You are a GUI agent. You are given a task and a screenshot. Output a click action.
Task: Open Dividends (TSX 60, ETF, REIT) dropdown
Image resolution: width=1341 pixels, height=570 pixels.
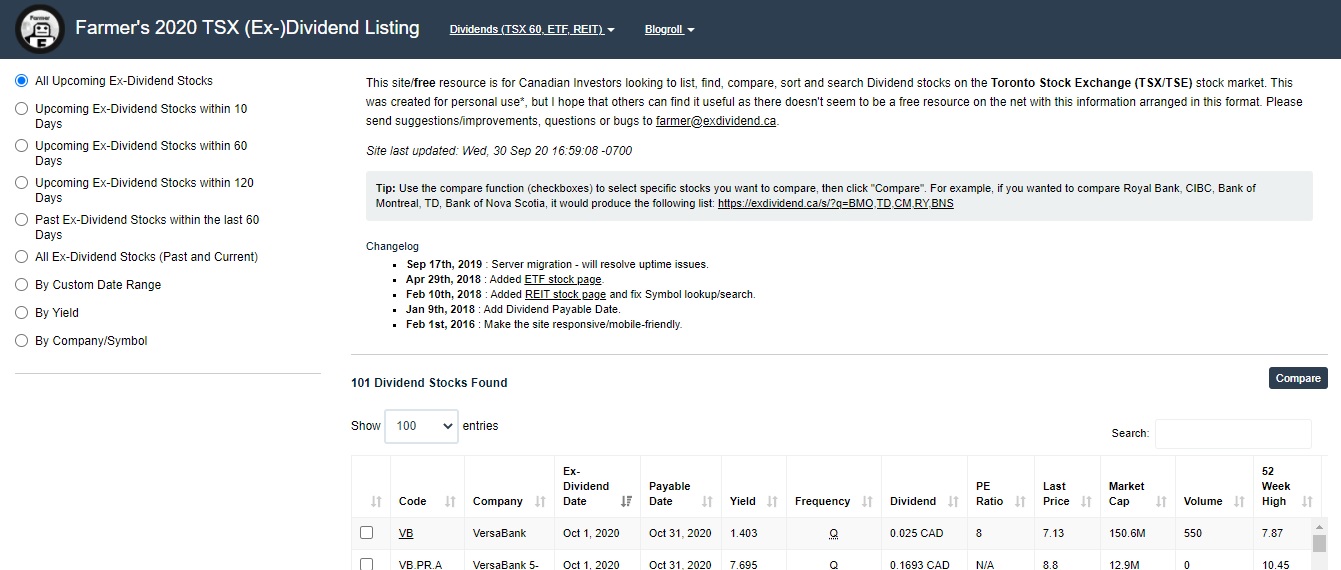(x=532, y=30)
